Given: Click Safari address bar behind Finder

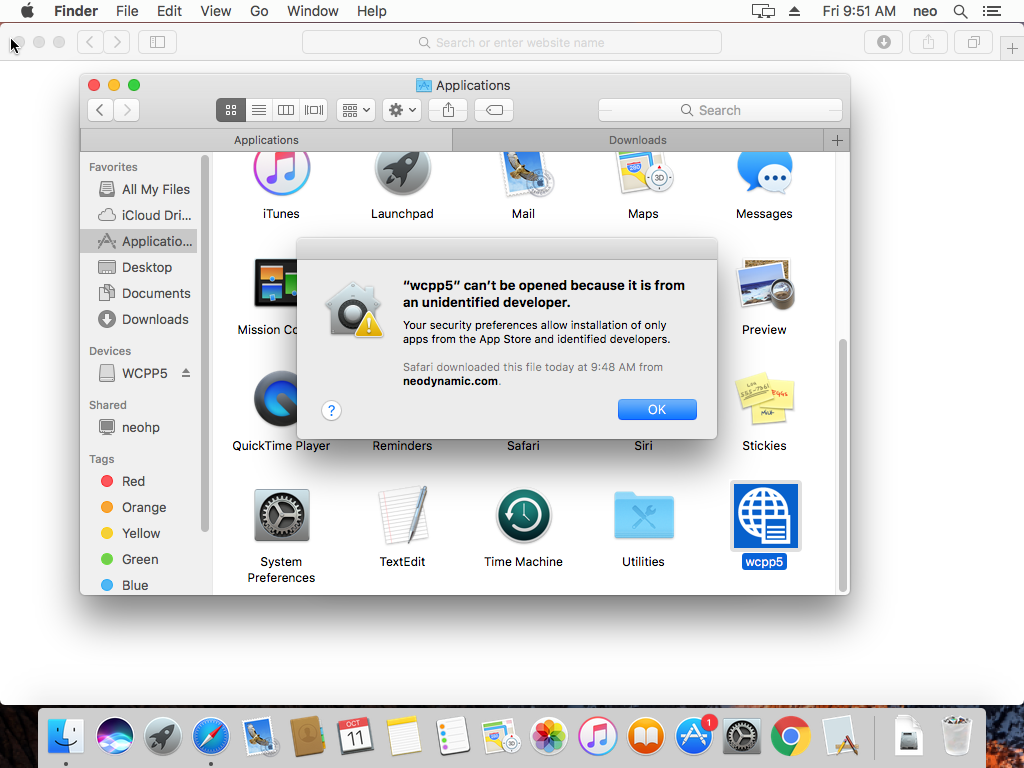Looking at the screenshot, I should click(x=512, y=42).
